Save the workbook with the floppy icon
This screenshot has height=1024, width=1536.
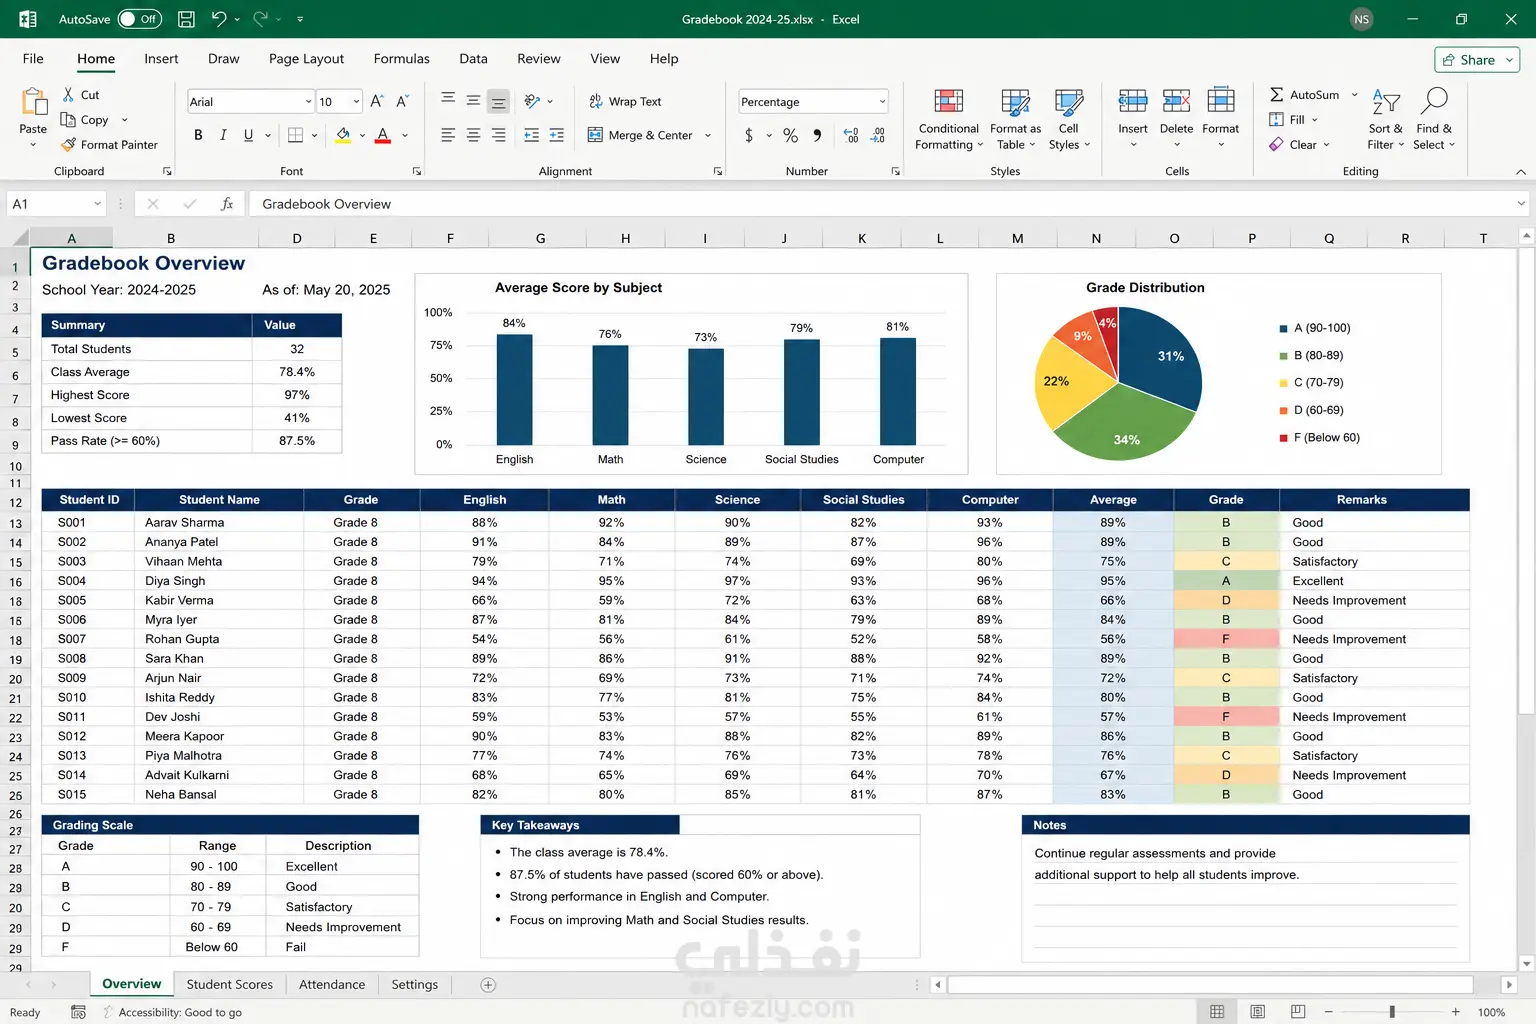(186, 19)
